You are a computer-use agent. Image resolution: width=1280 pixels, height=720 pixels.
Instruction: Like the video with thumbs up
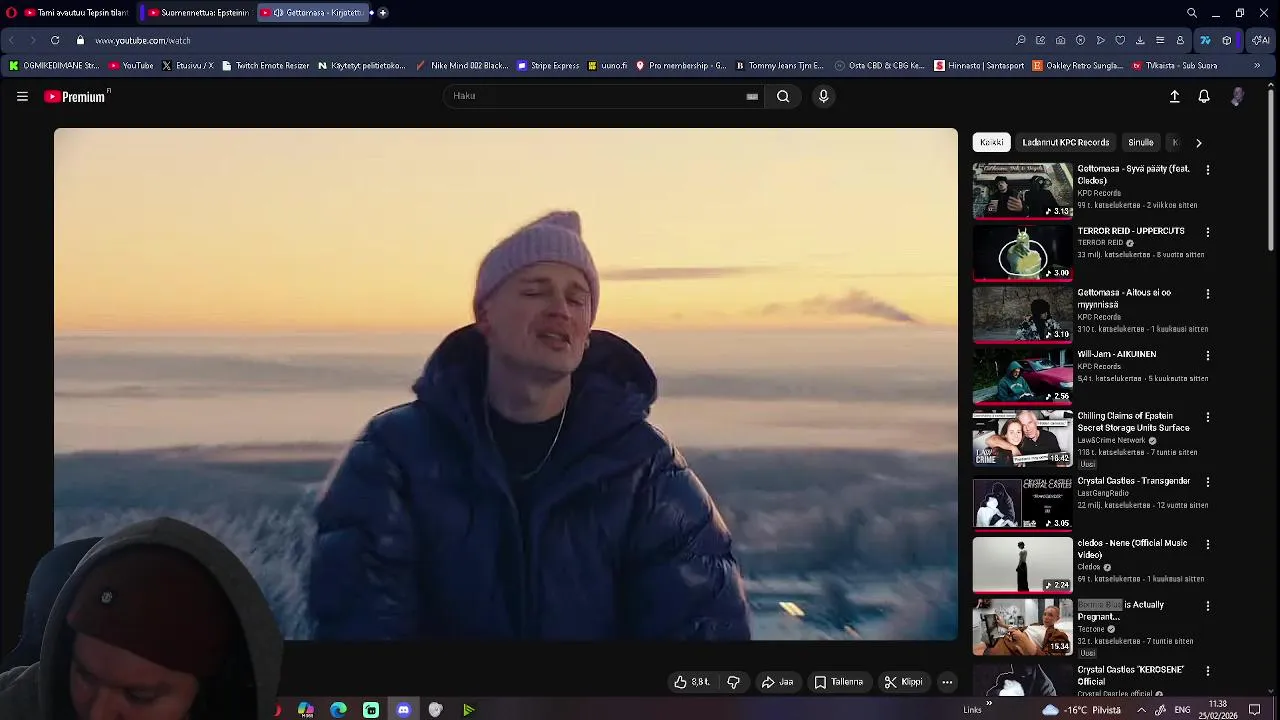(691, 682)
